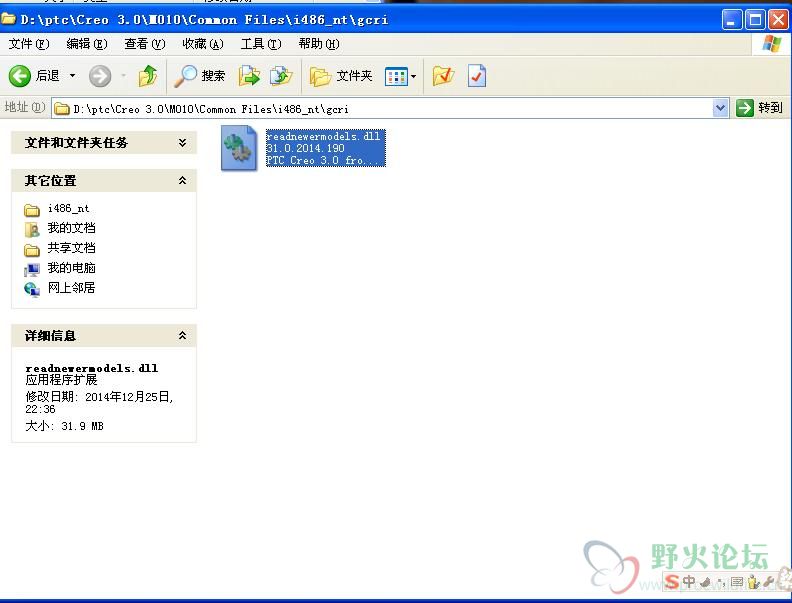The height and width of the screenshot is (603, 792).
Task: Click inside the address bar path field
Action: pos(389,109)
